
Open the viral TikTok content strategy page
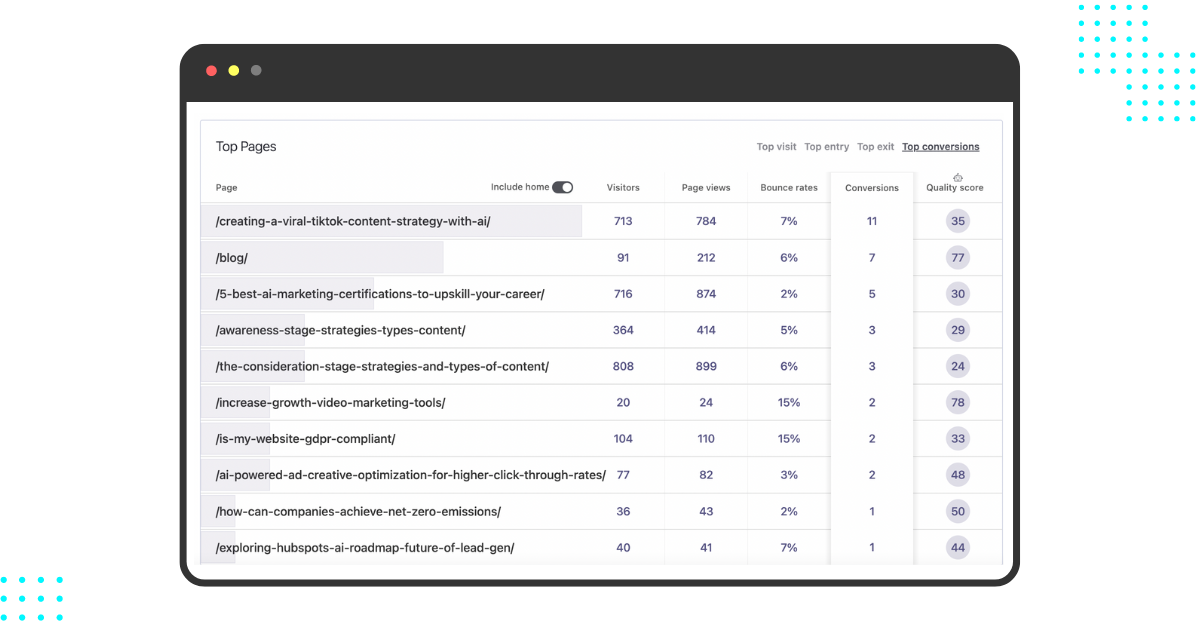tap(352, 221)
